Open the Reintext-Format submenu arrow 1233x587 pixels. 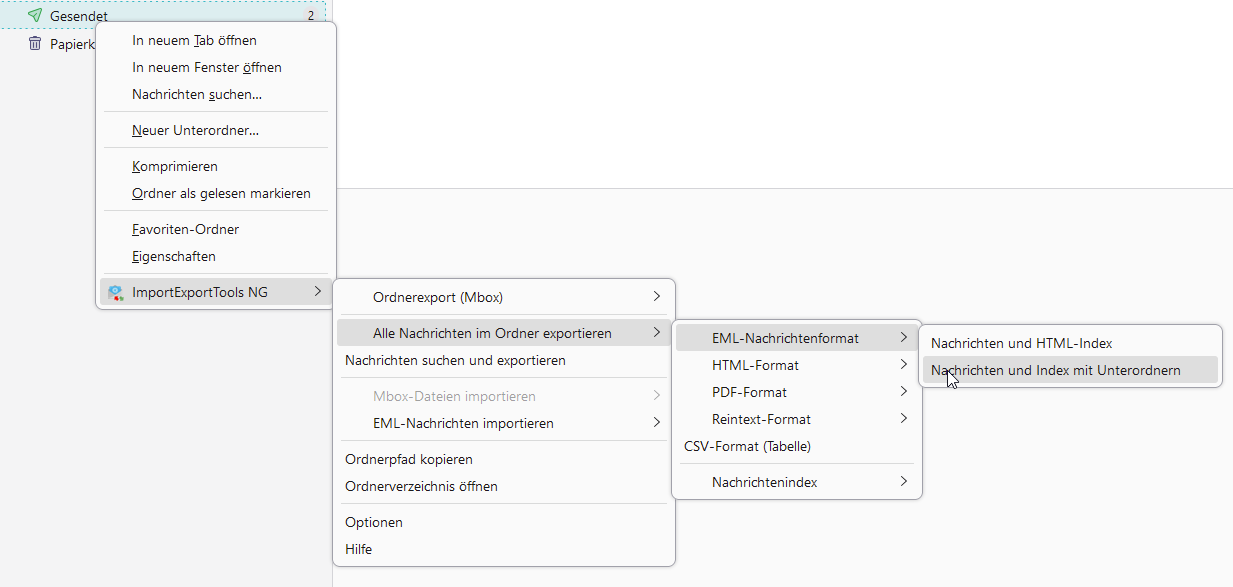(x=903, y=419)
